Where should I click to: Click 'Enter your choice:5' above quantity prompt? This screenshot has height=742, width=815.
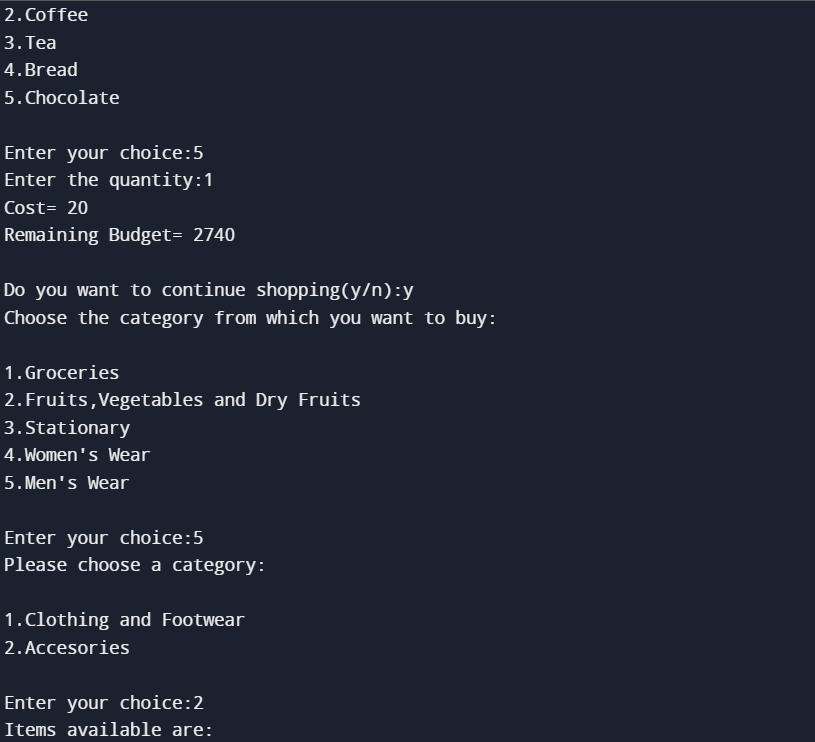click(103, 153)
